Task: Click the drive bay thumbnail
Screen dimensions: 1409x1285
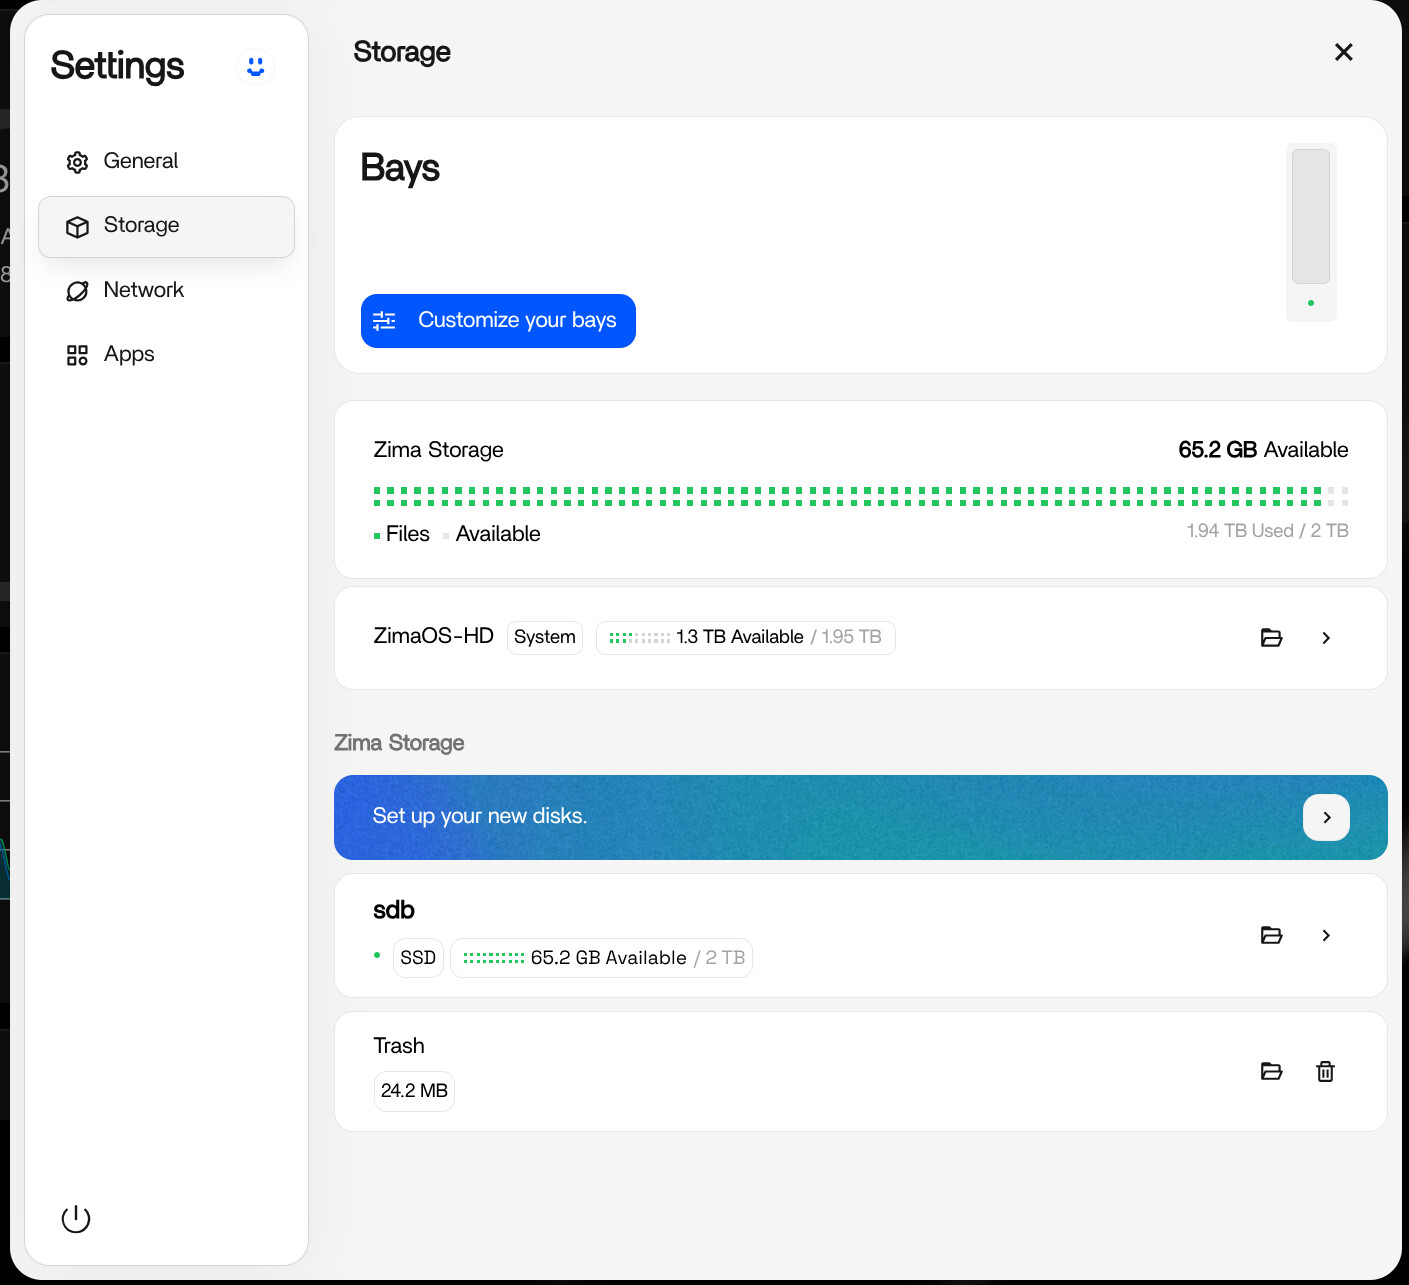Action: coord(1310,217)
